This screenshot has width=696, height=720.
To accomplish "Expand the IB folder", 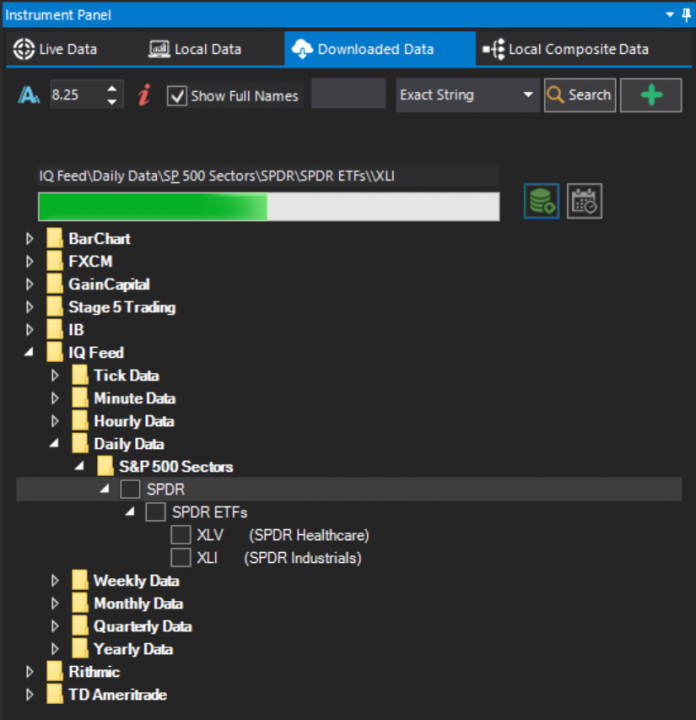I will (x=30, y=330).
